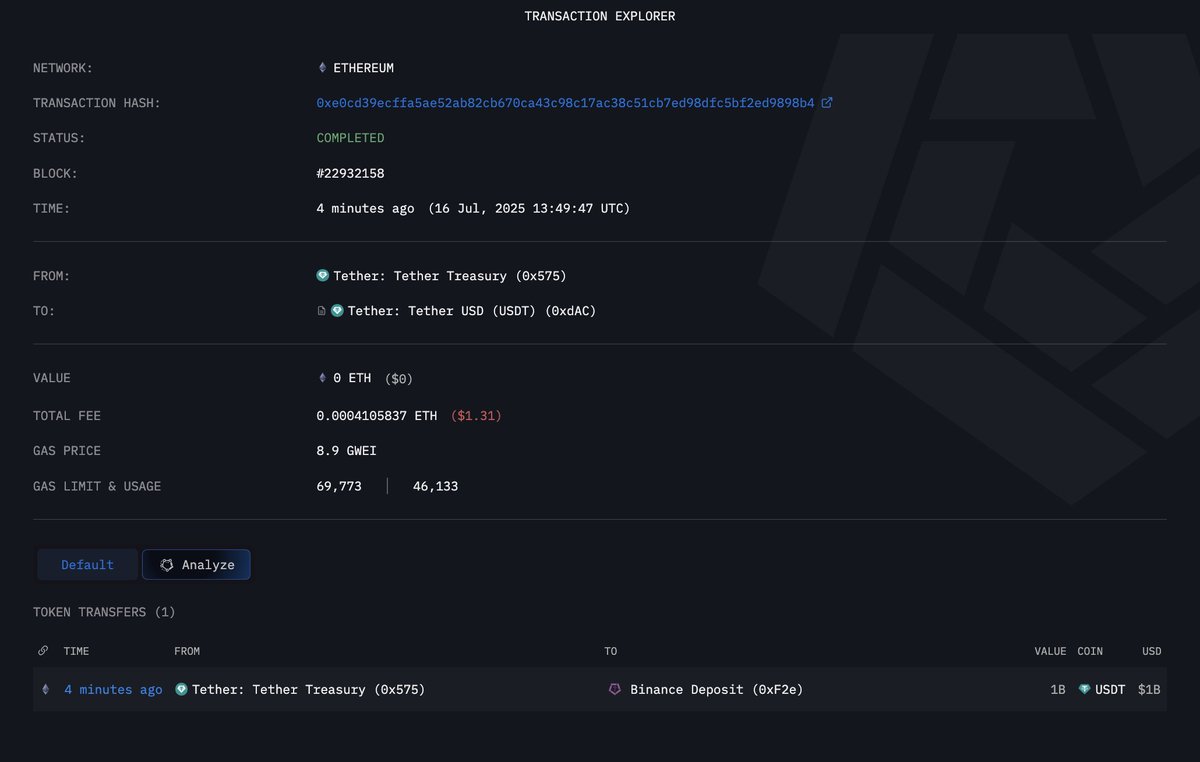
Task: Switch to the Analyze tab
Action: (196, 565)
